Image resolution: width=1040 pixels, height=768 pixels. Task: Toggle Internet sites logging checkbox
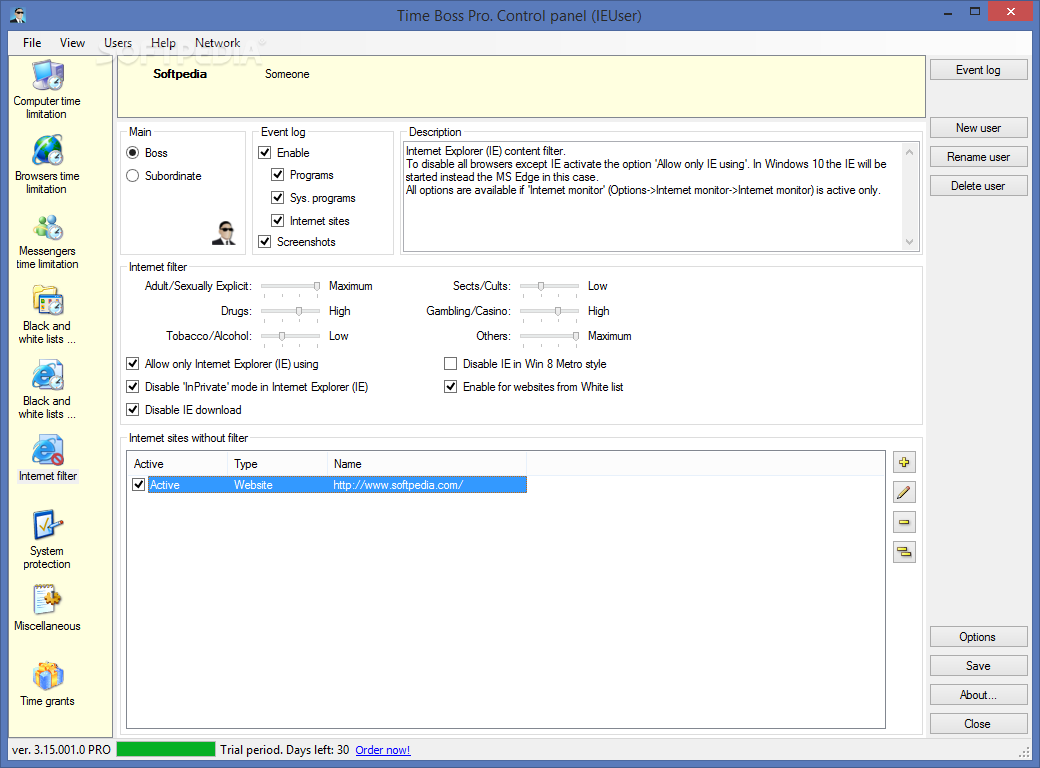click(278, 221)
